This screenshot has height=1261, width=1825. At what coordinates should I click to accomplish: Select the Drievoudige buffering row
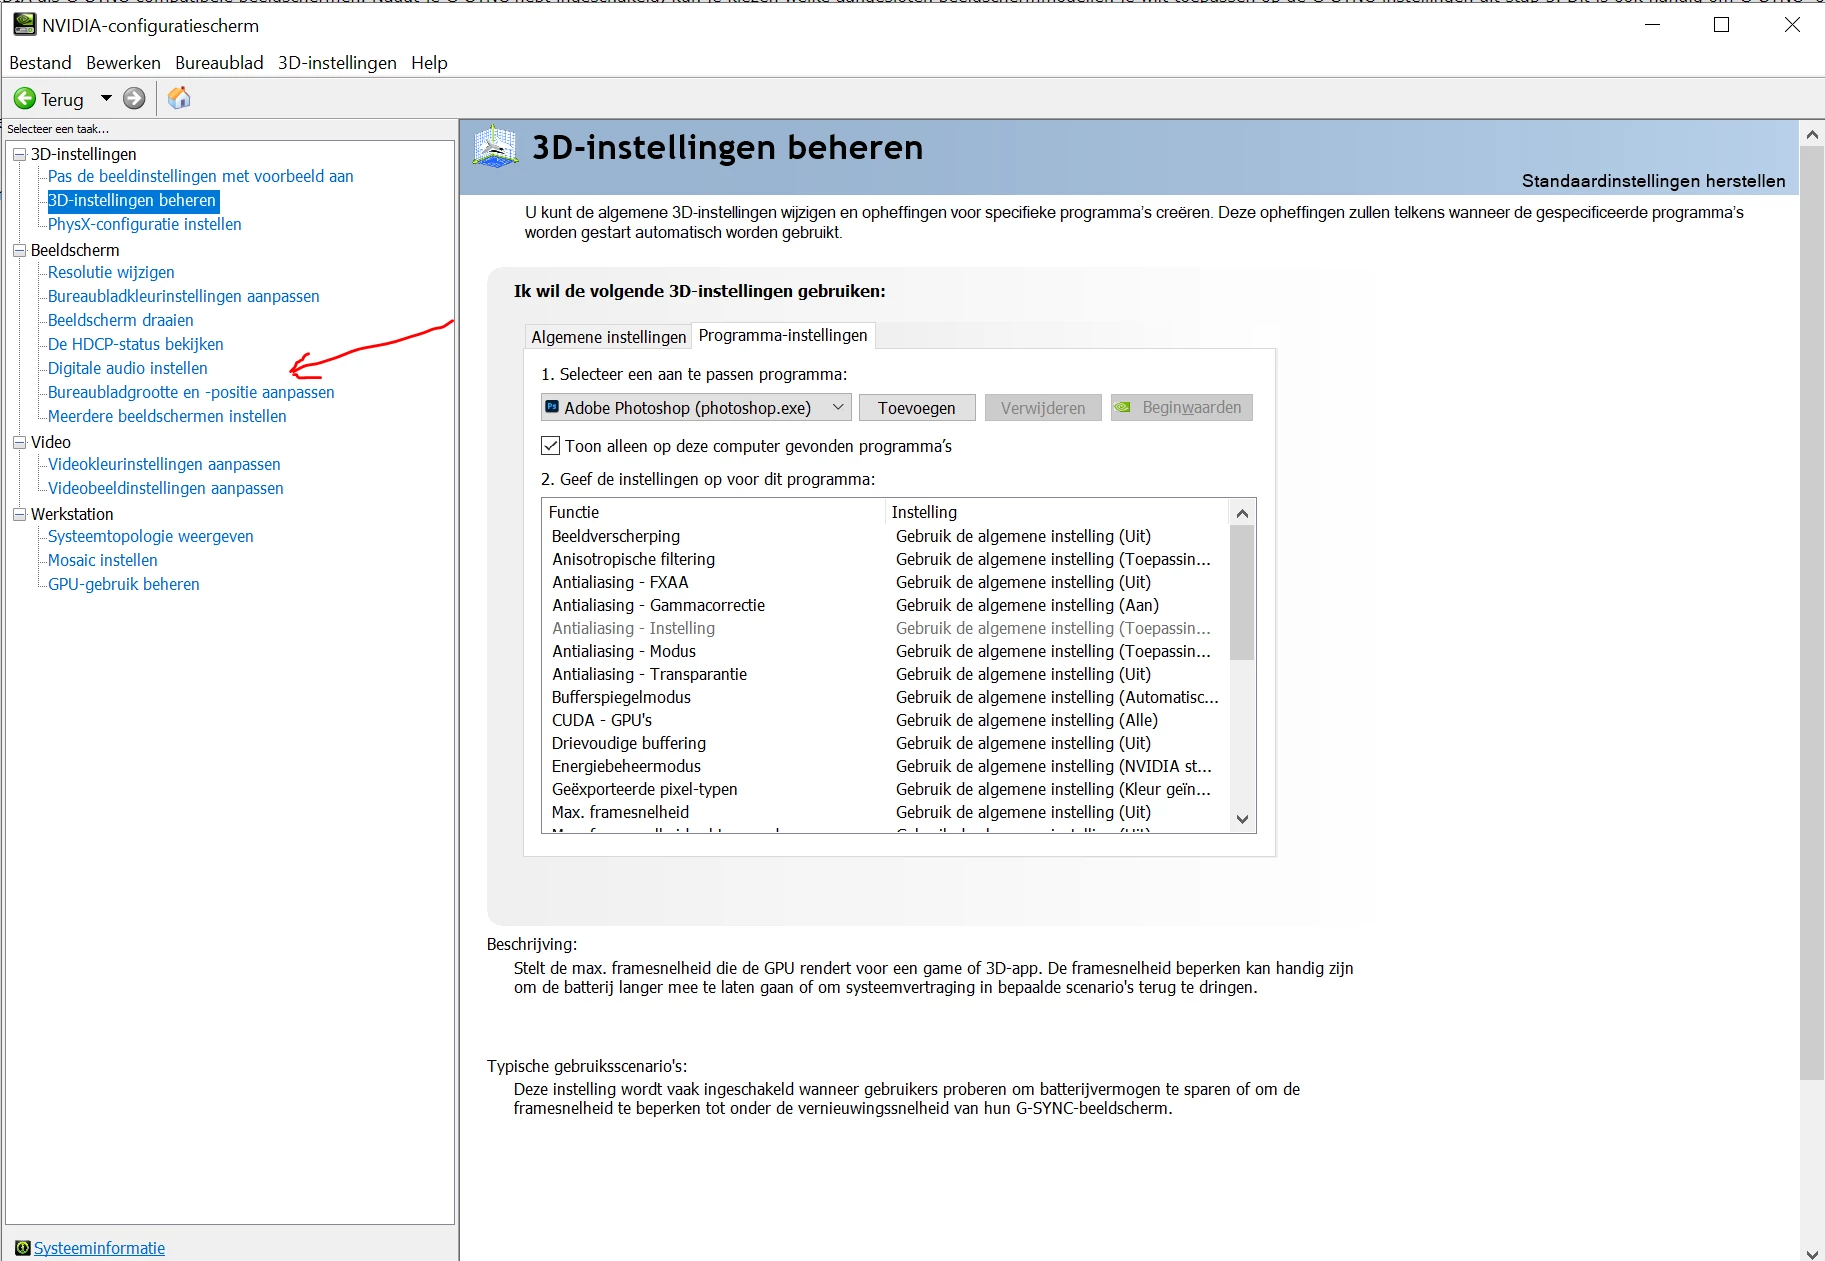886,743
